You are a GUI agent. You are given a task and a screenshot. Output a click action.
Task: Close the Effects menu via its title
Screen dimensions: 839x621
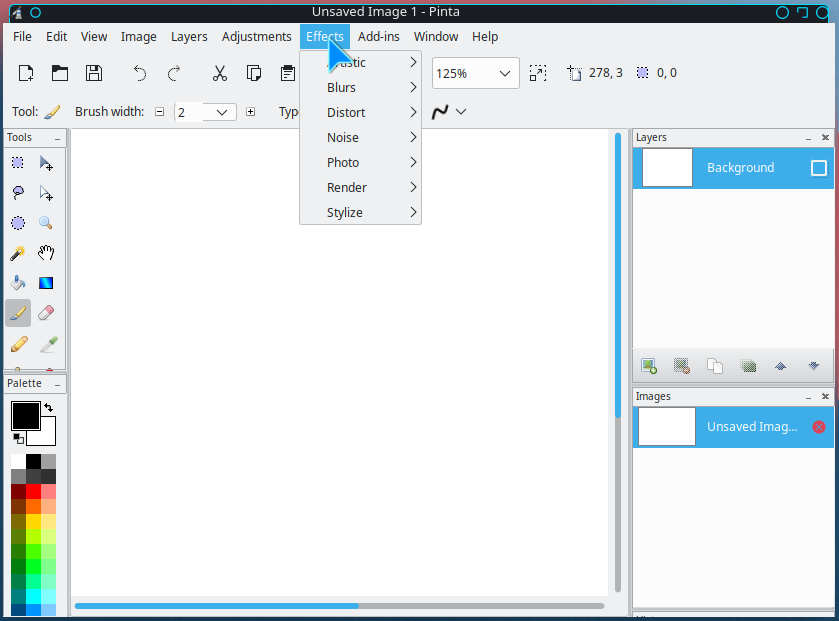[x=325, y=36]
